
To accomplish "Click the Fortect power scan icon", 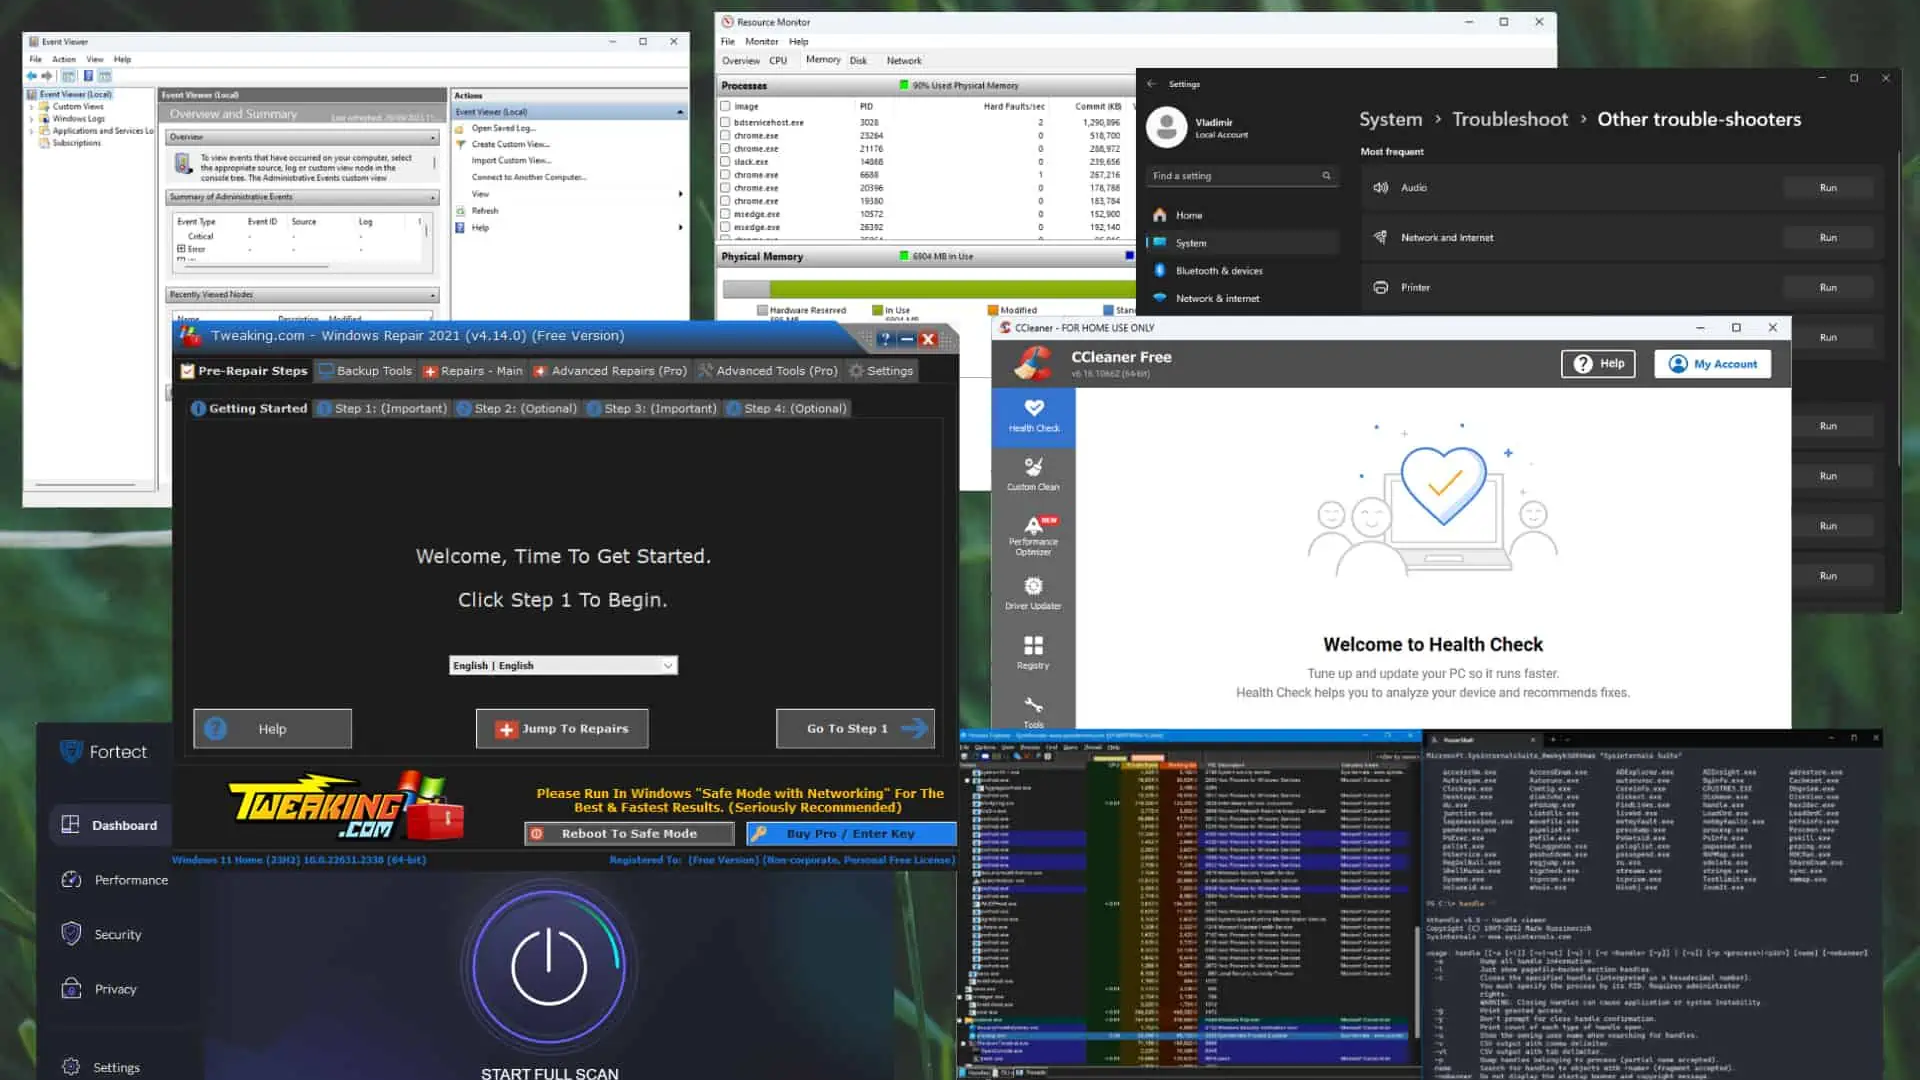I will point(548,966).
